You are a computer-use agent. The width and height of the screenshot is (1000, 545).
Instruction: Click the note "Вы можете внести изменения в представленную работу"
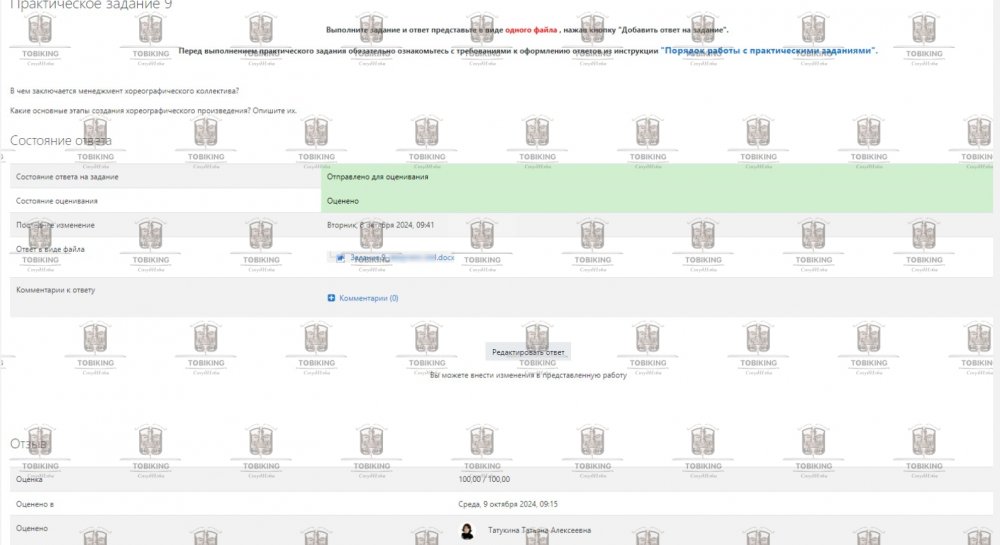[528, 375]
